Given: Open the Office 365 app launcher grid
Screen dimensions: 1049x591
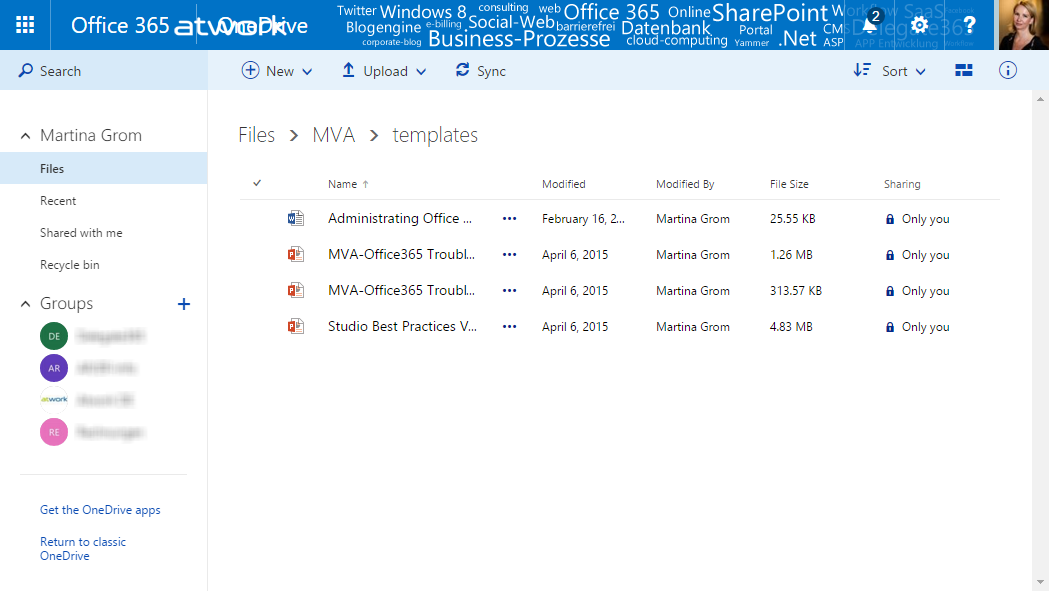Looking at the screenshot, I should (25, 25).
